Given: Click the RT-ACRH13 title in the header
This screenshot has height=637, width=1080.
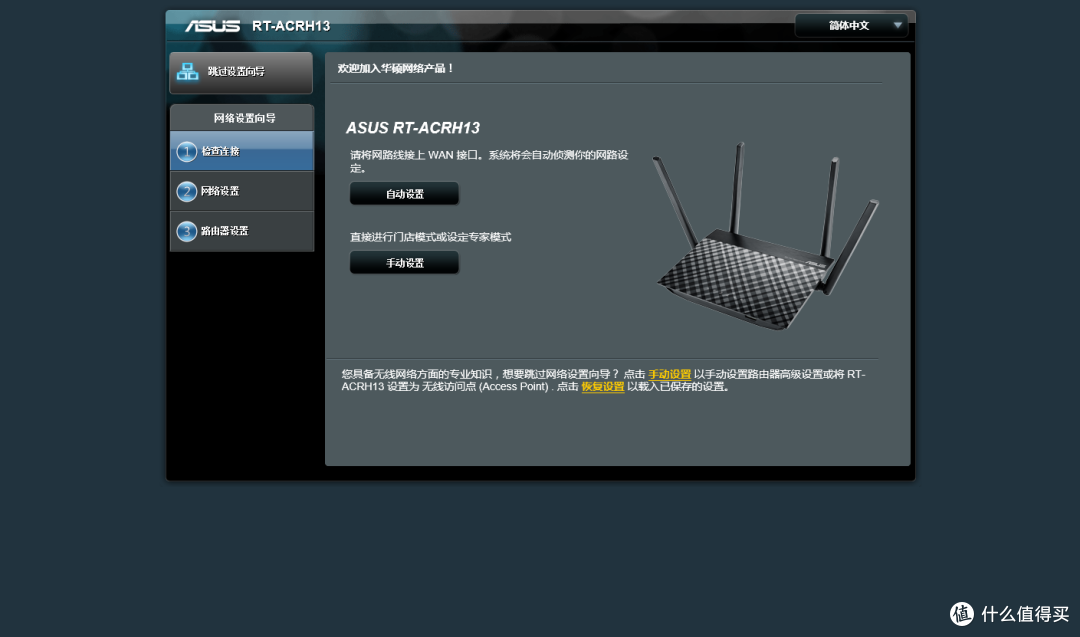Looking at the screenshot, I should point(293,26).
